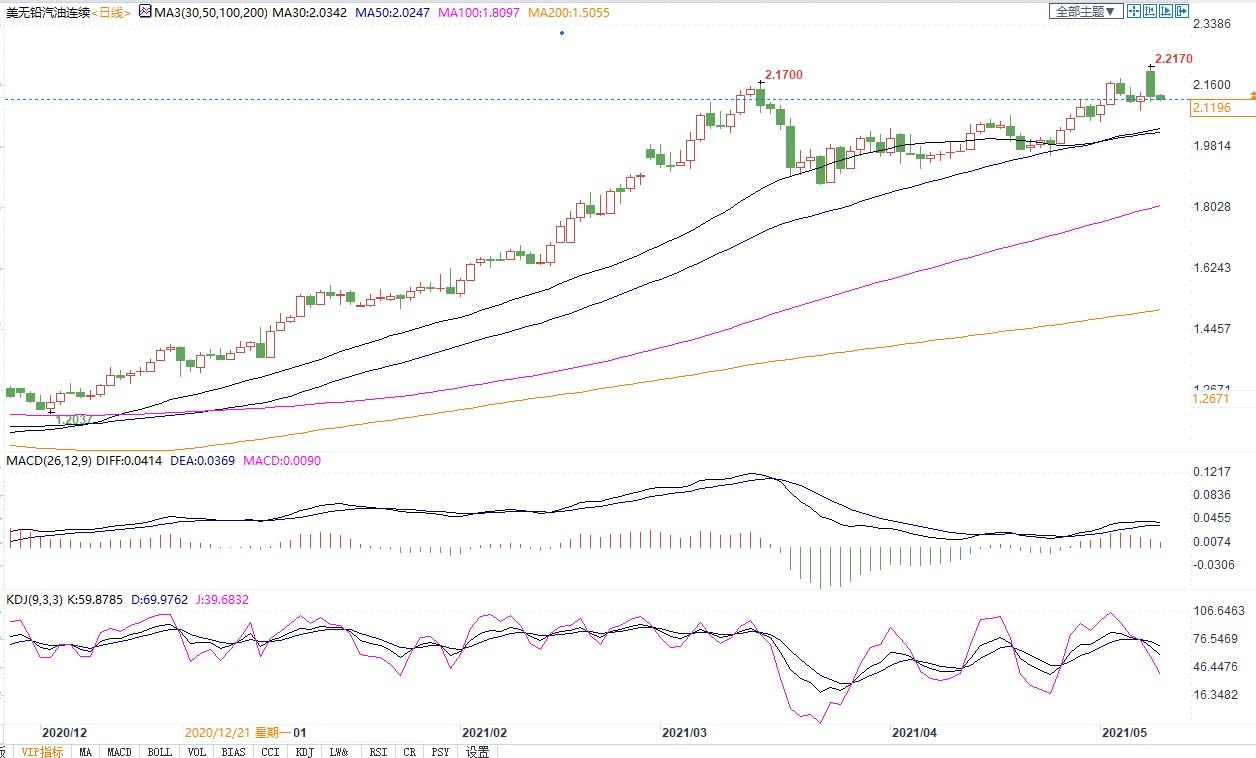The width and height of the screenshot is (1256, 758).
Task: Click the DEA:0.0369 value
Action: point(204,461)
